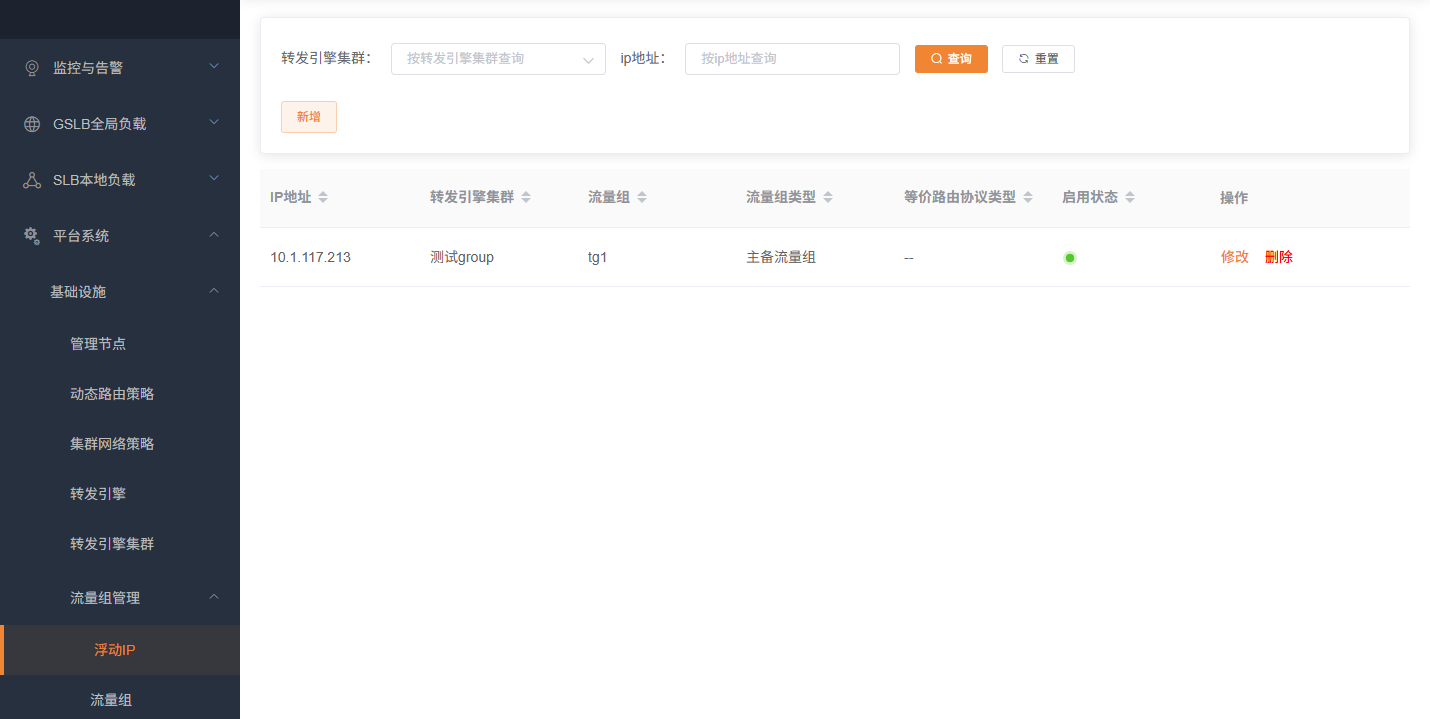1430x719 pixels.
Task: Click green 启用状态 indicator for 10.1.117.213
Action: tap(1069, 258)
